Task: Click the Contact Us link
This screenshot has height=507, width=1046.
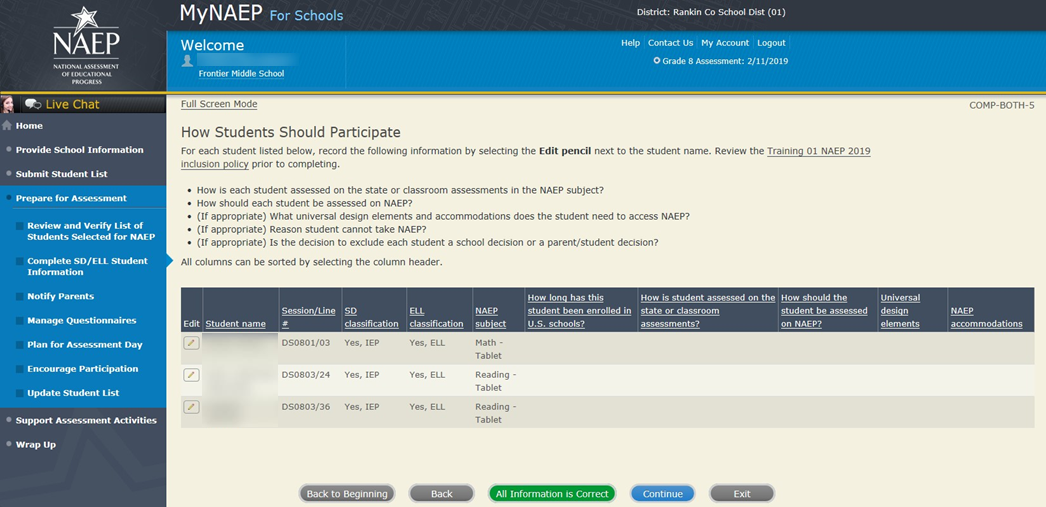Action: point(670,43)
